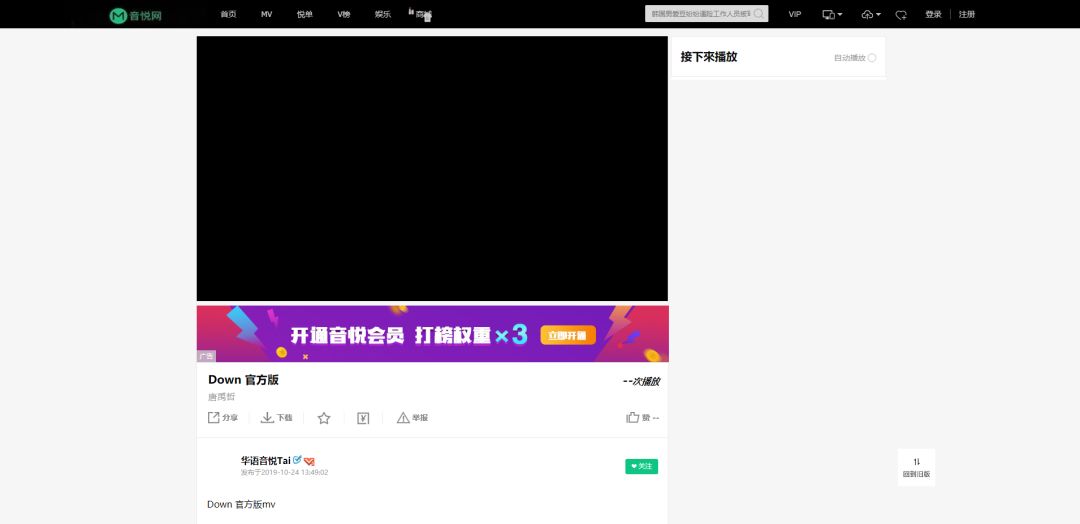Click the ¥ reward icon
The width and height of the screenshot is (1080, 524).
tap(363, 418)
